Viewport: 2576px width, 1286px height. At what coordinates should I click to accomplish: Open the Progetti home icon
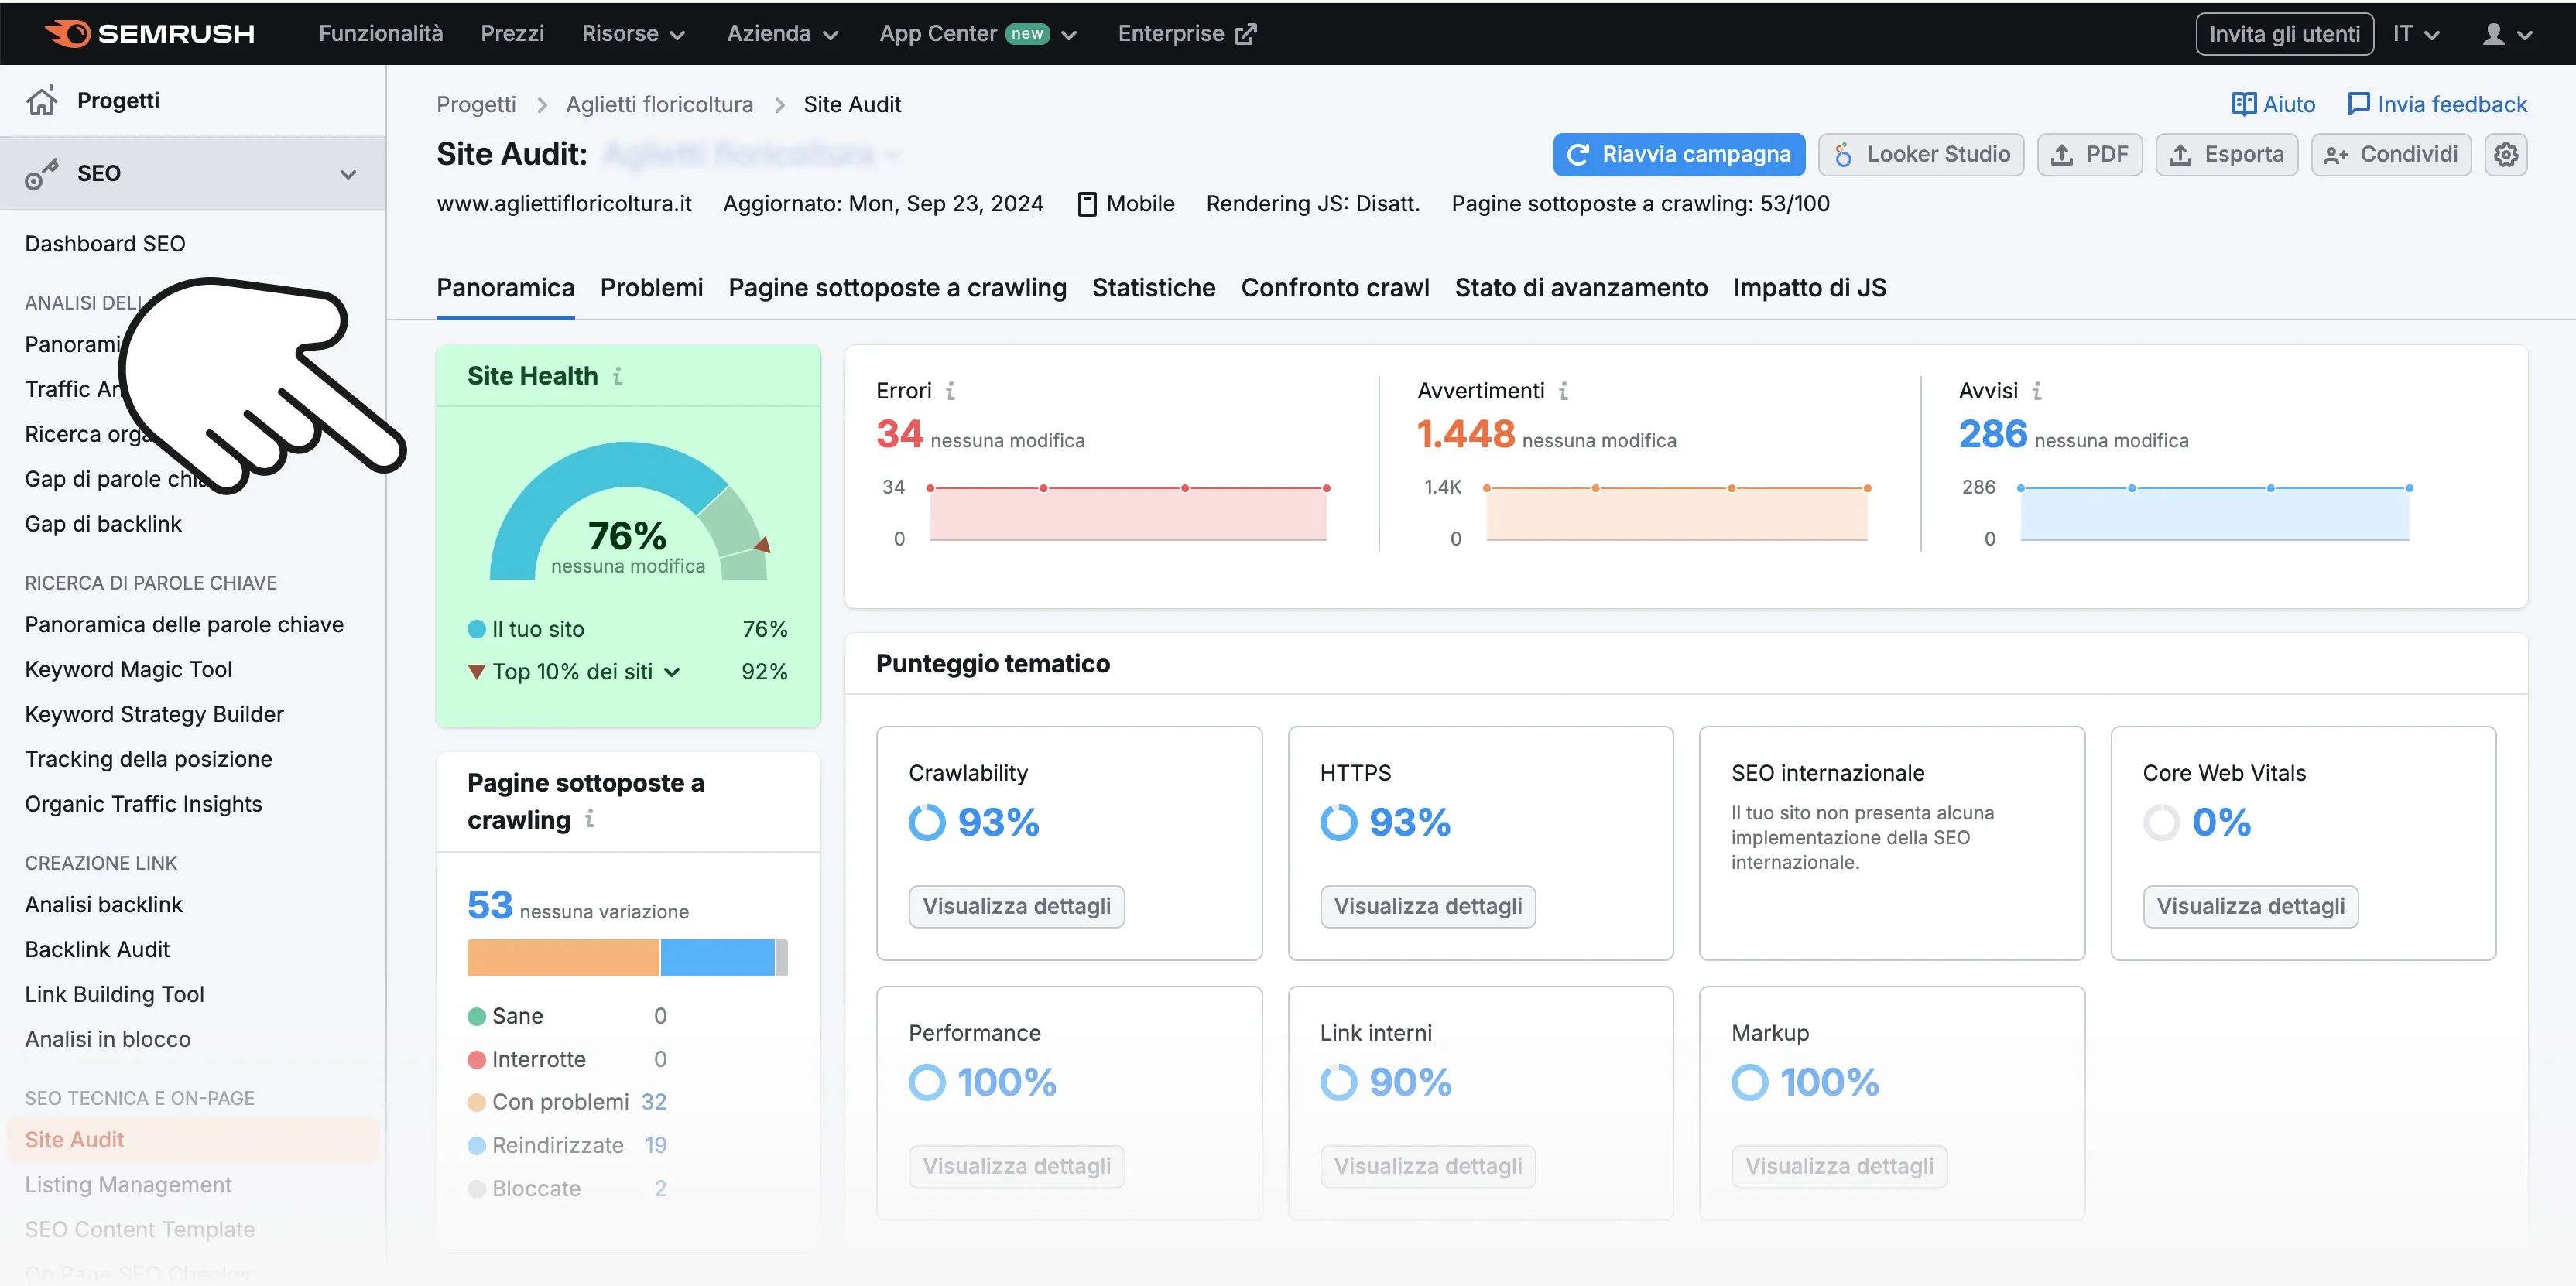[41, 100]
